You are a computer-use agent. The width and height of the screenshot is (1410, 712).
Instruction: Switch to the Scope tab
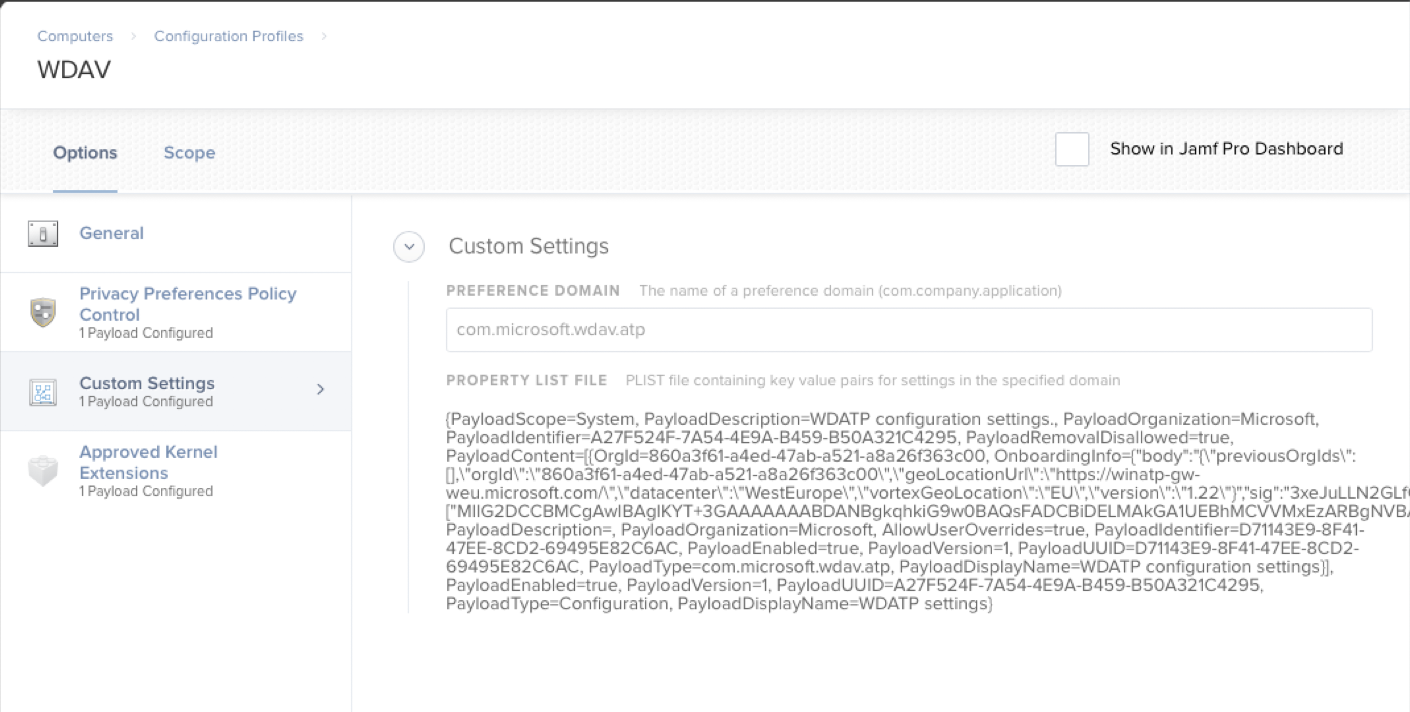(189, 153)
